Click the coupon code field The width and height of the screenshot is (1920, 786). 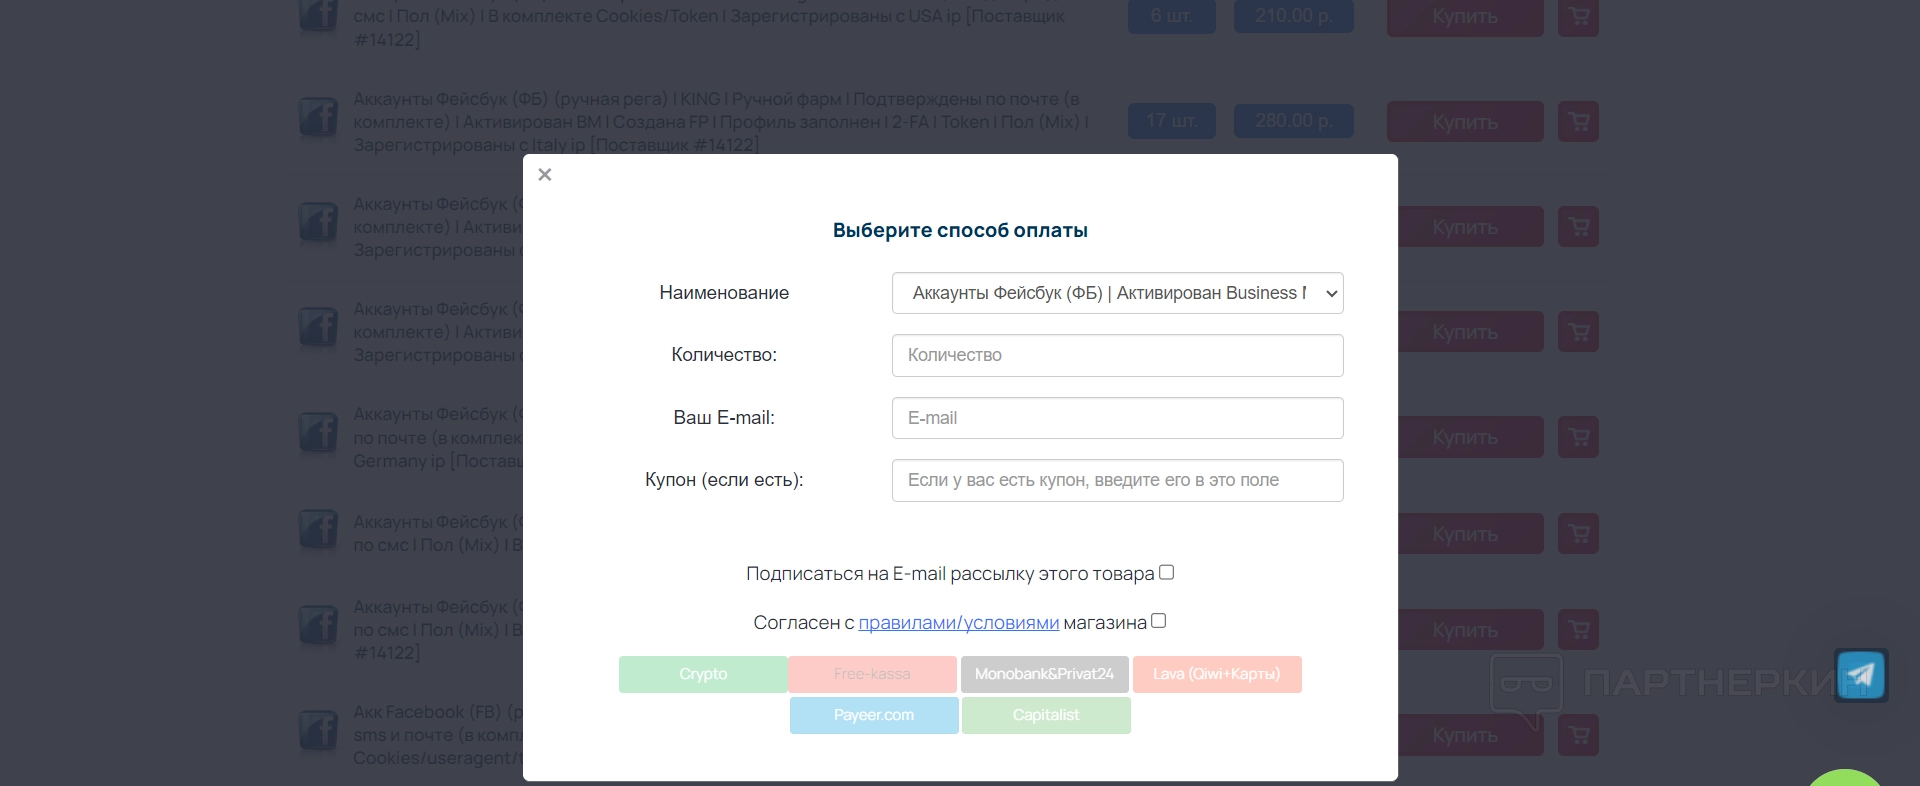pos(1117,480)
